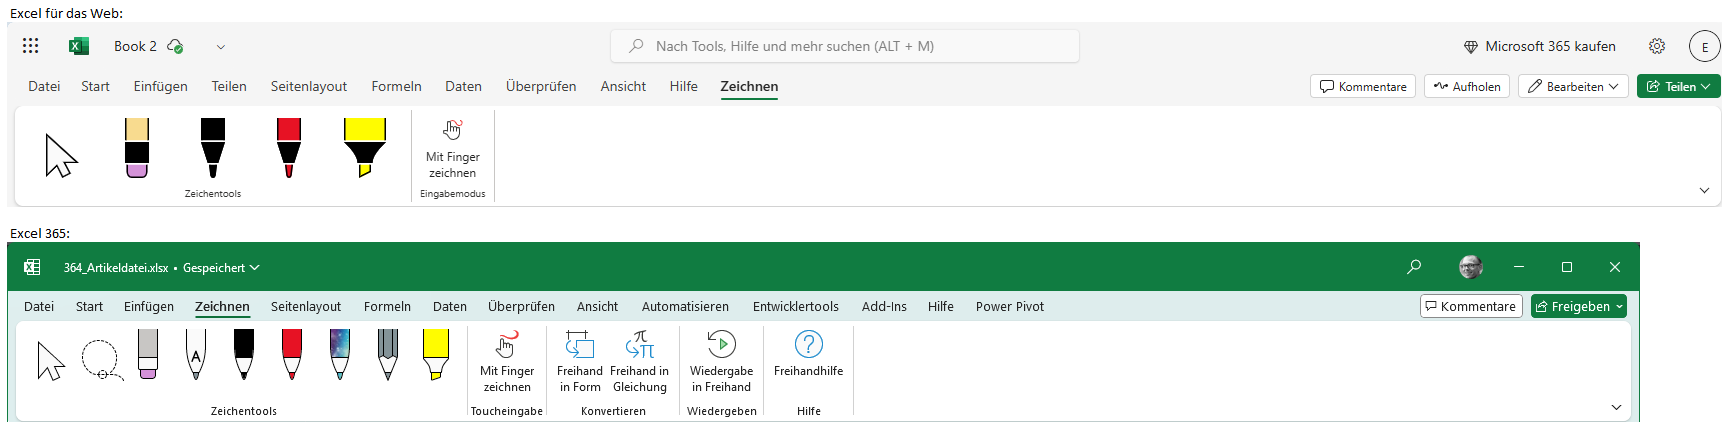Viewport: 1729px width, 432px height.
Task: Choose the red pen in Excel web
Action: (289, 148)
